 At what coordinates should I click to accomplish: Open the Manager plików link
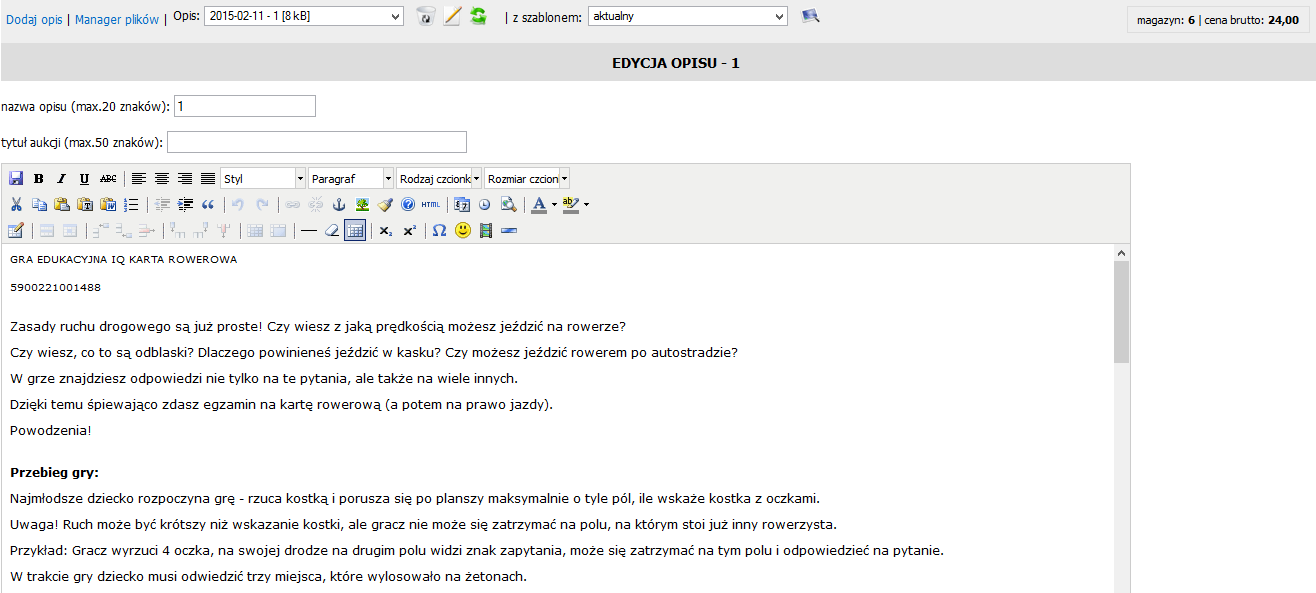pyautogui.click(x=116, y=19)
